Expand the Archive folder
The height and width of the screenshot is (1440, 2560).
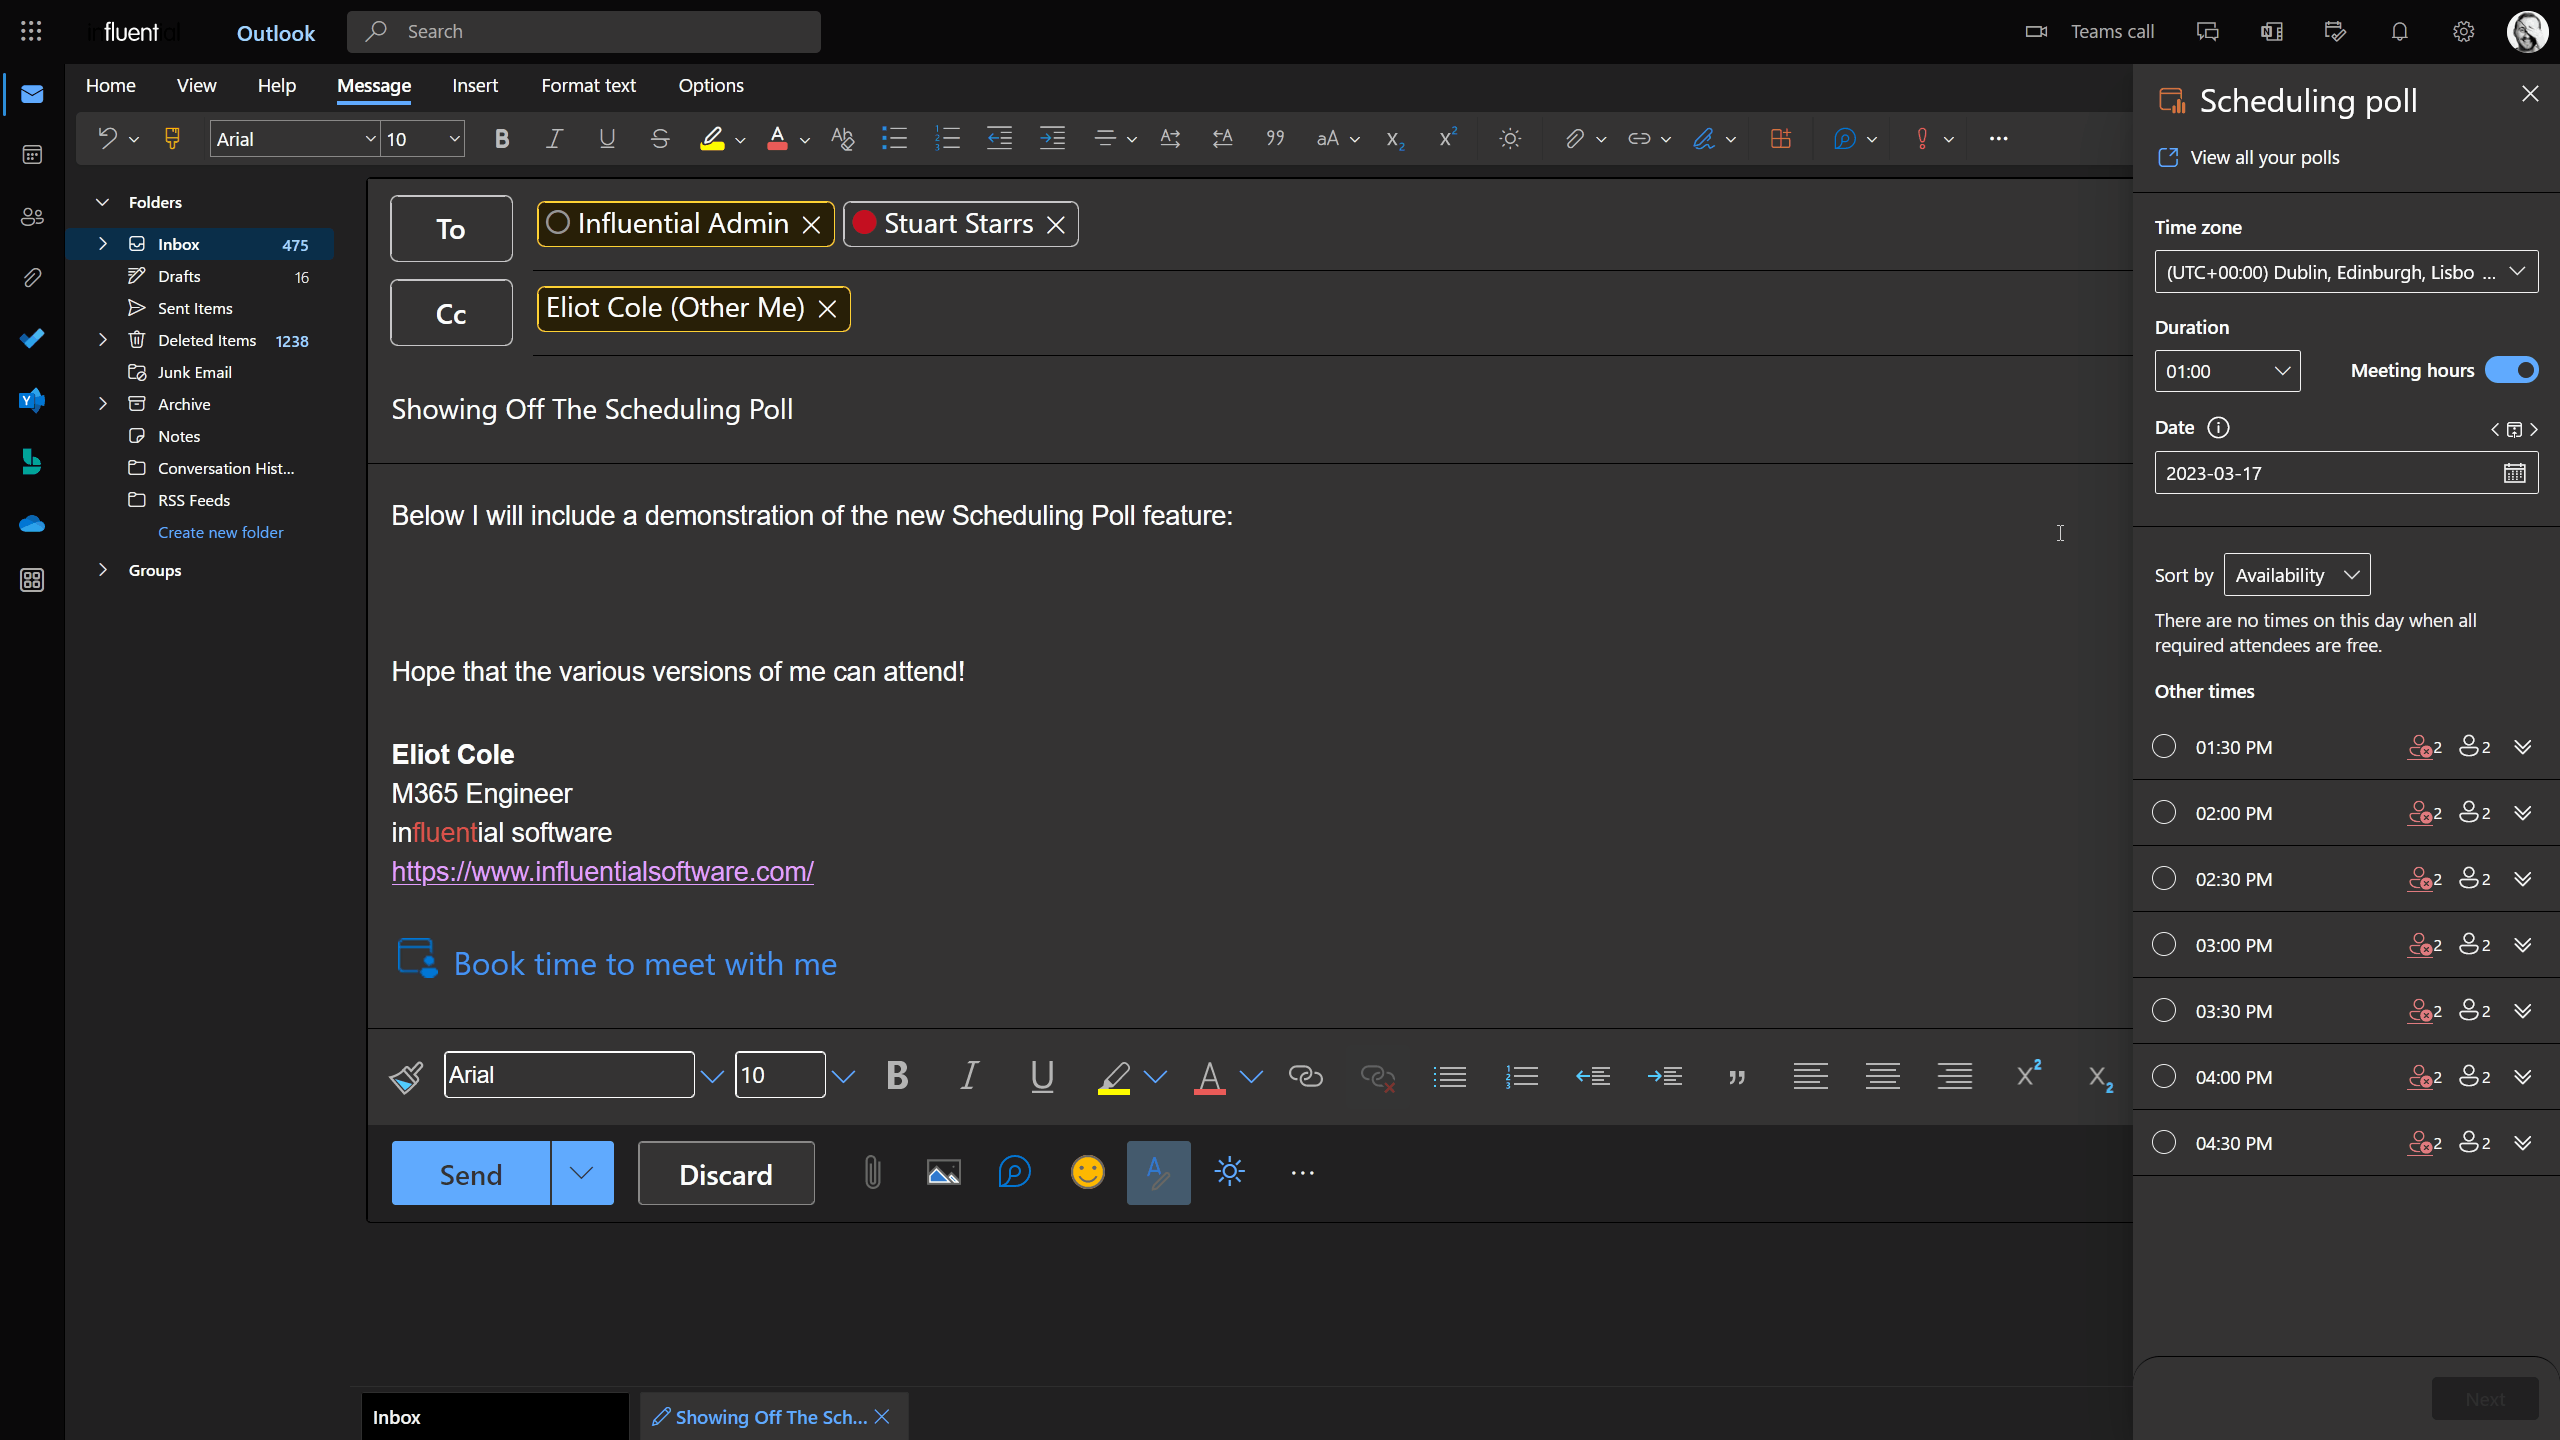(102, 404)
